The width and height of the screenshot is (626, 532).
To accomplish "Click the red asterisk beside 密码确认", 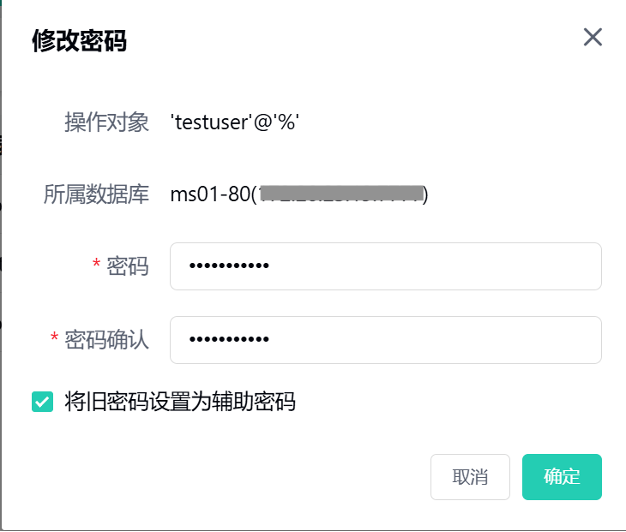I will 54,338.
